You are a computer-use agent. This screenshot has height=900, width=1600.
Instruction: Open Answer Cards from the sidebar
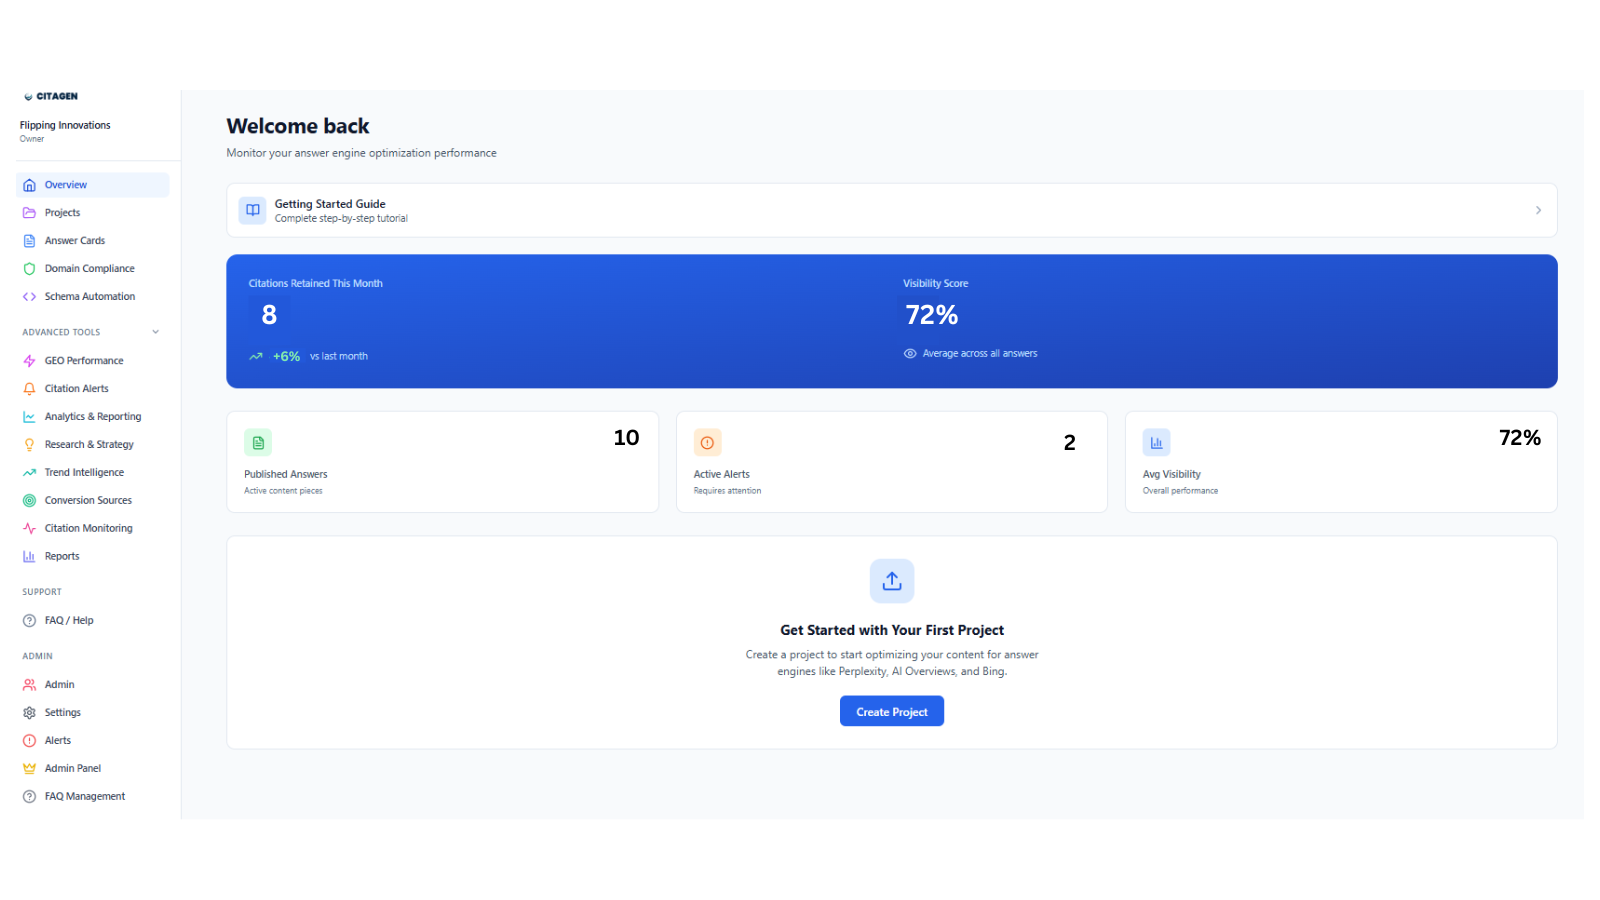(x=74, y=240)
